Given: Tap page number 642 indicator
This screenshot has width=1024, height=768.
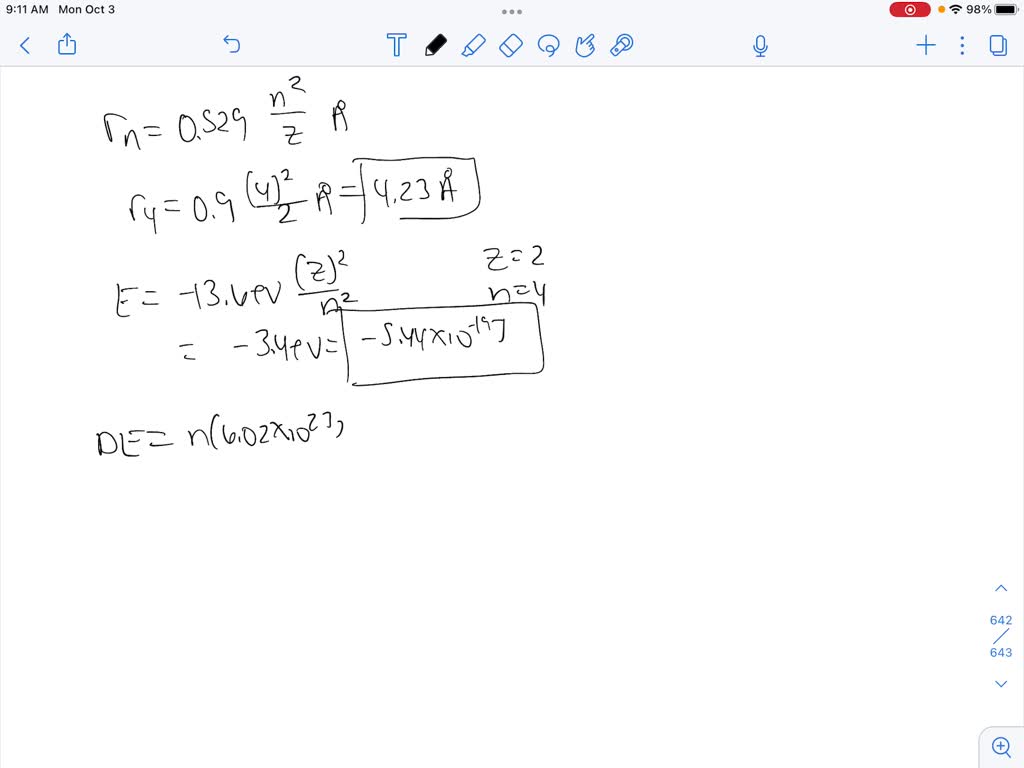Looking at the screenshot, I should click(1000, 620).
